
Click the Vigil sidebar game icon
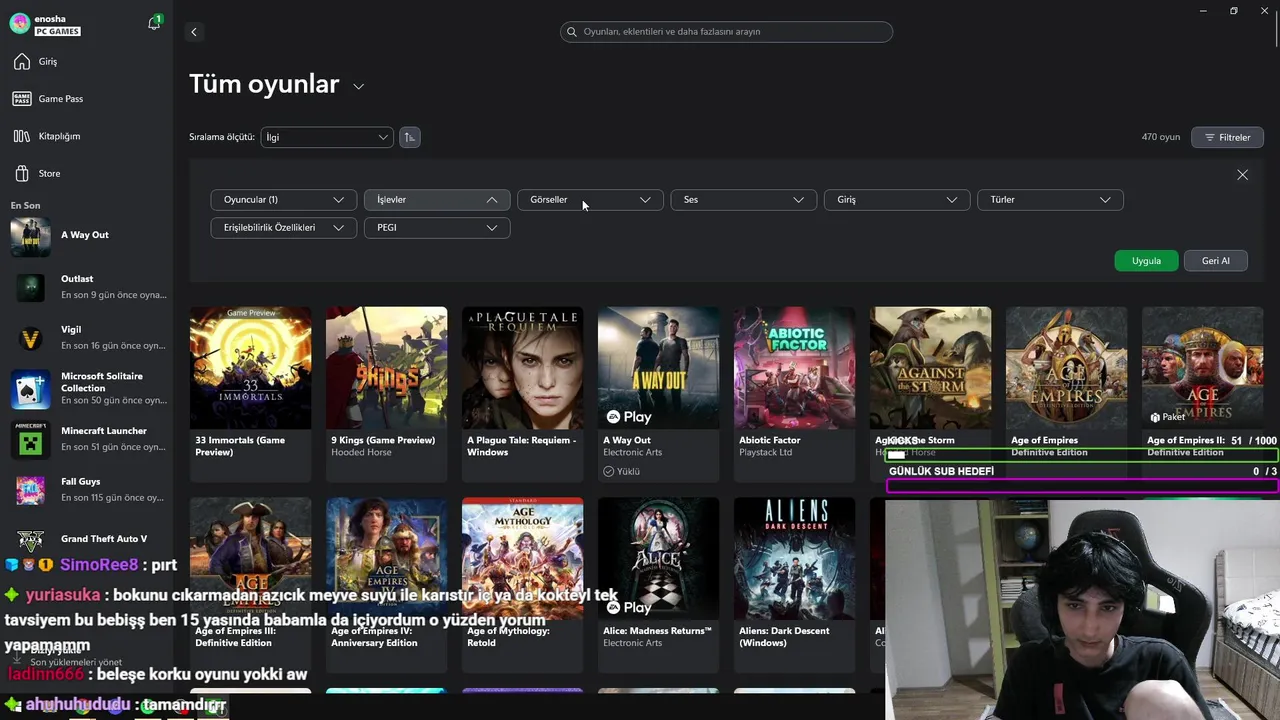coord(30,339)
